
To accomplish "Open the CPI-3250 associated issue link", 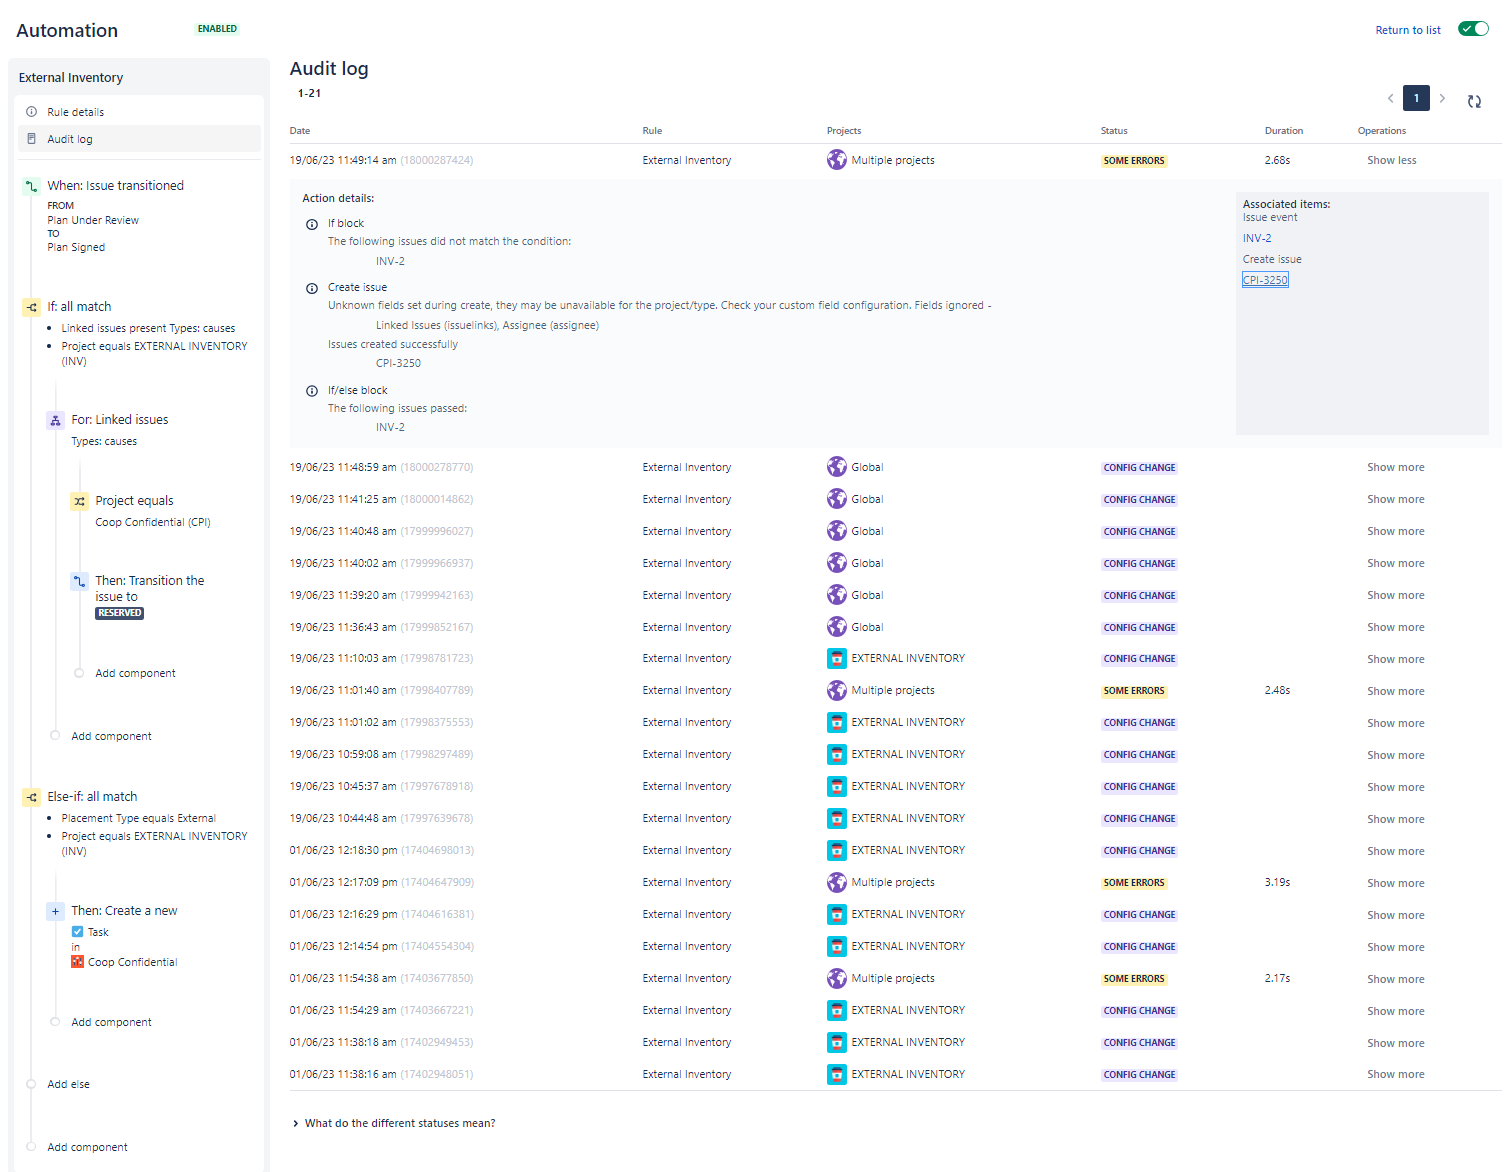I will pyautogui.click(x=1264, y=279).
